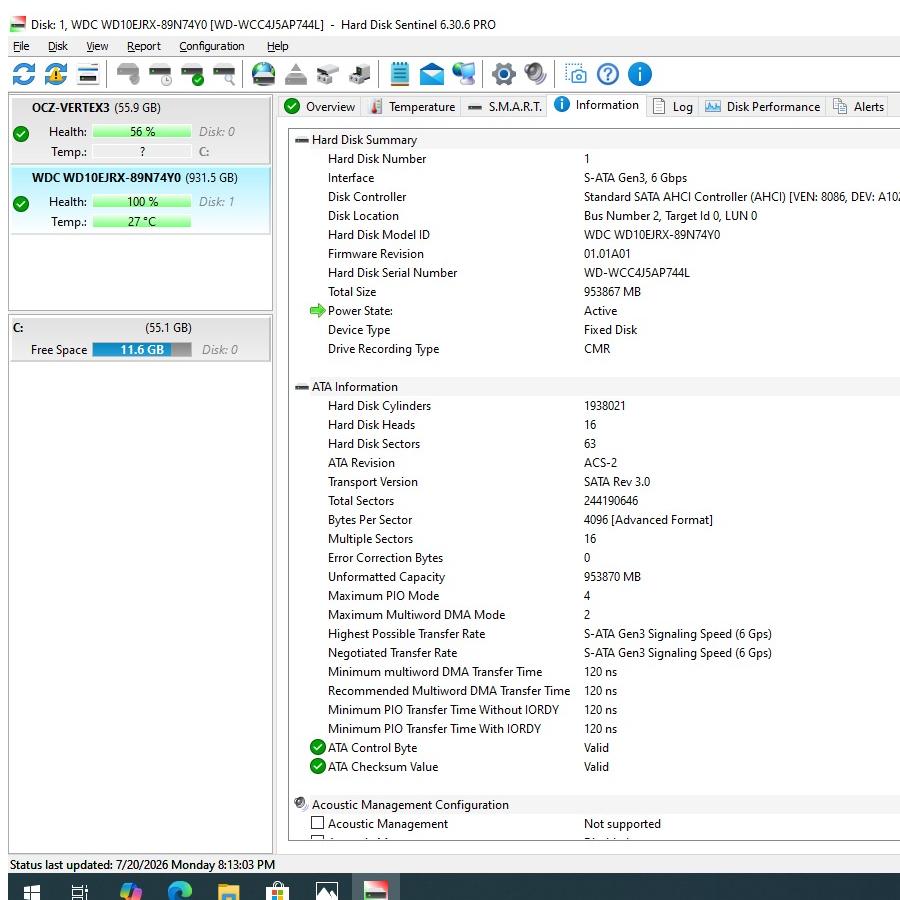Click the disk icon with magnifying glass

point(224,74)
